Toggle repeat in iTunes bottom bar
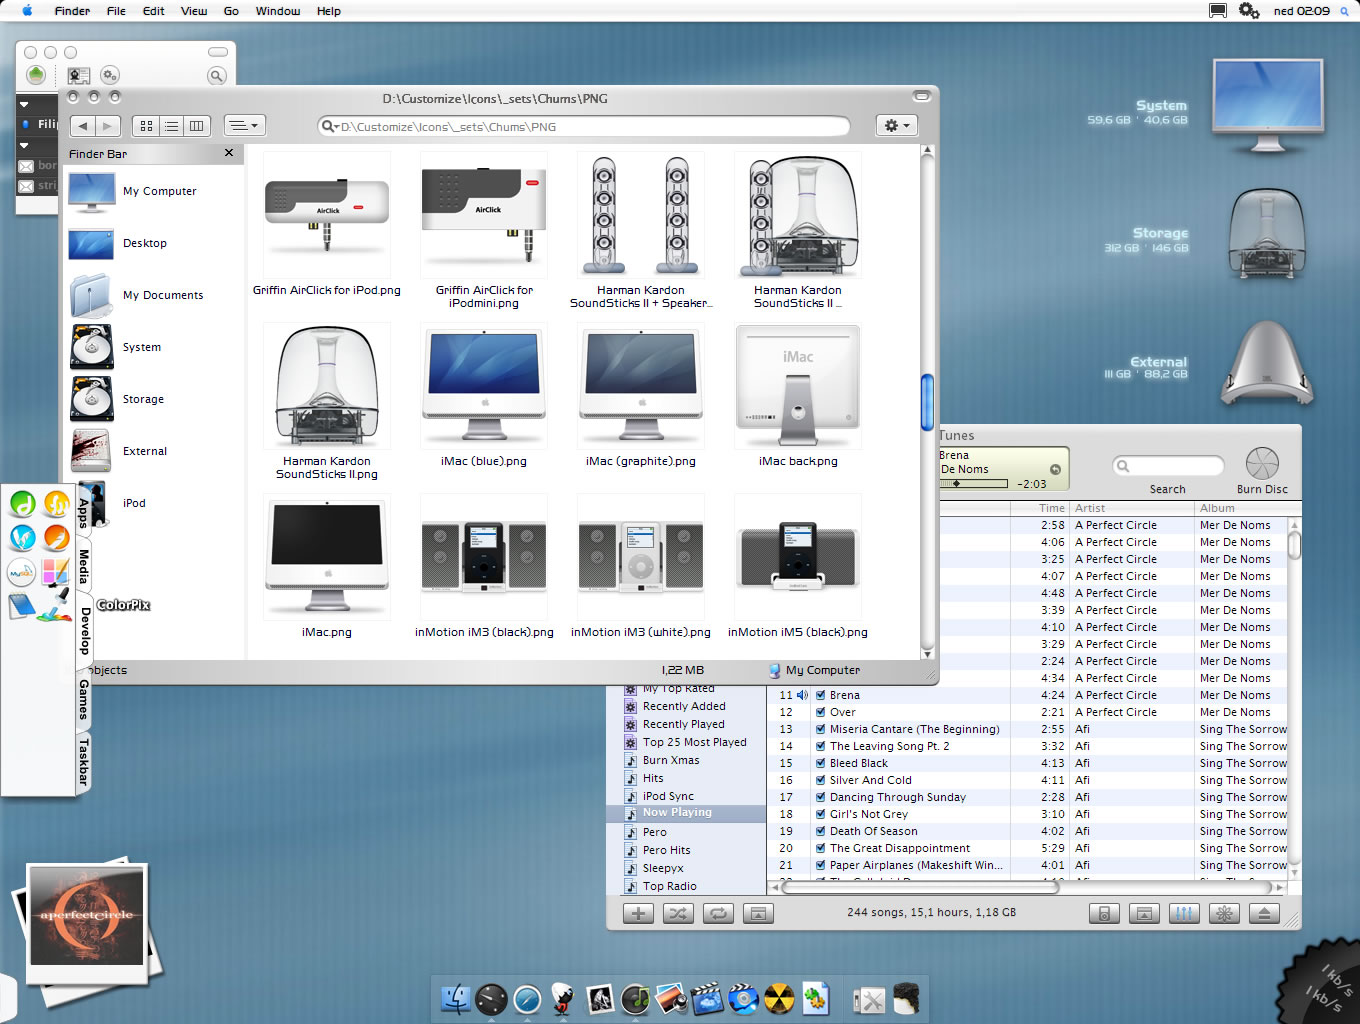Viewport: 1360px width, 1024px height. coord(718,913)
